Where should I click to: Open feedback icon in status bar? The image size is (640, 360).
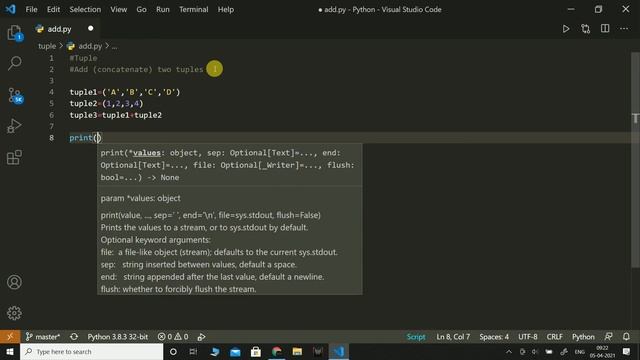coord(608,337)
